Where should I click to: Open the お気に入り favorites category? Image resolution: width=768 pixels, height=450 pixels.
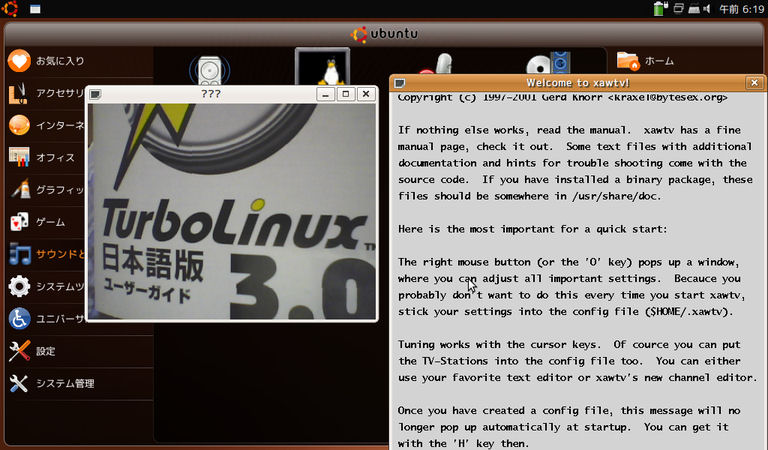coord(78,61)
